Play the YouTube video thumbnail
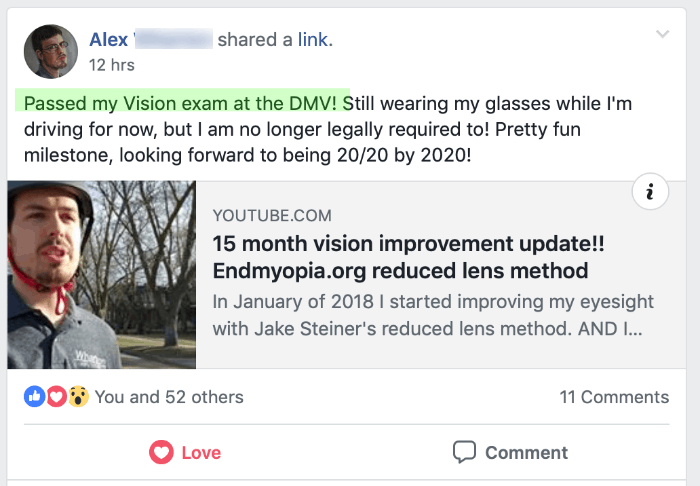This screenshot has height=486, width=700. point(102,275)
